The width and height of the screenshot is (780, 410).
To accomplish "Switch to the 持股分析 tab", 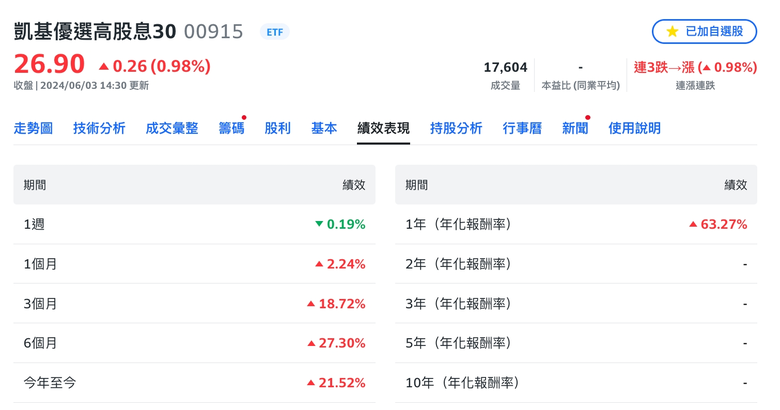I will pos(456,128).
